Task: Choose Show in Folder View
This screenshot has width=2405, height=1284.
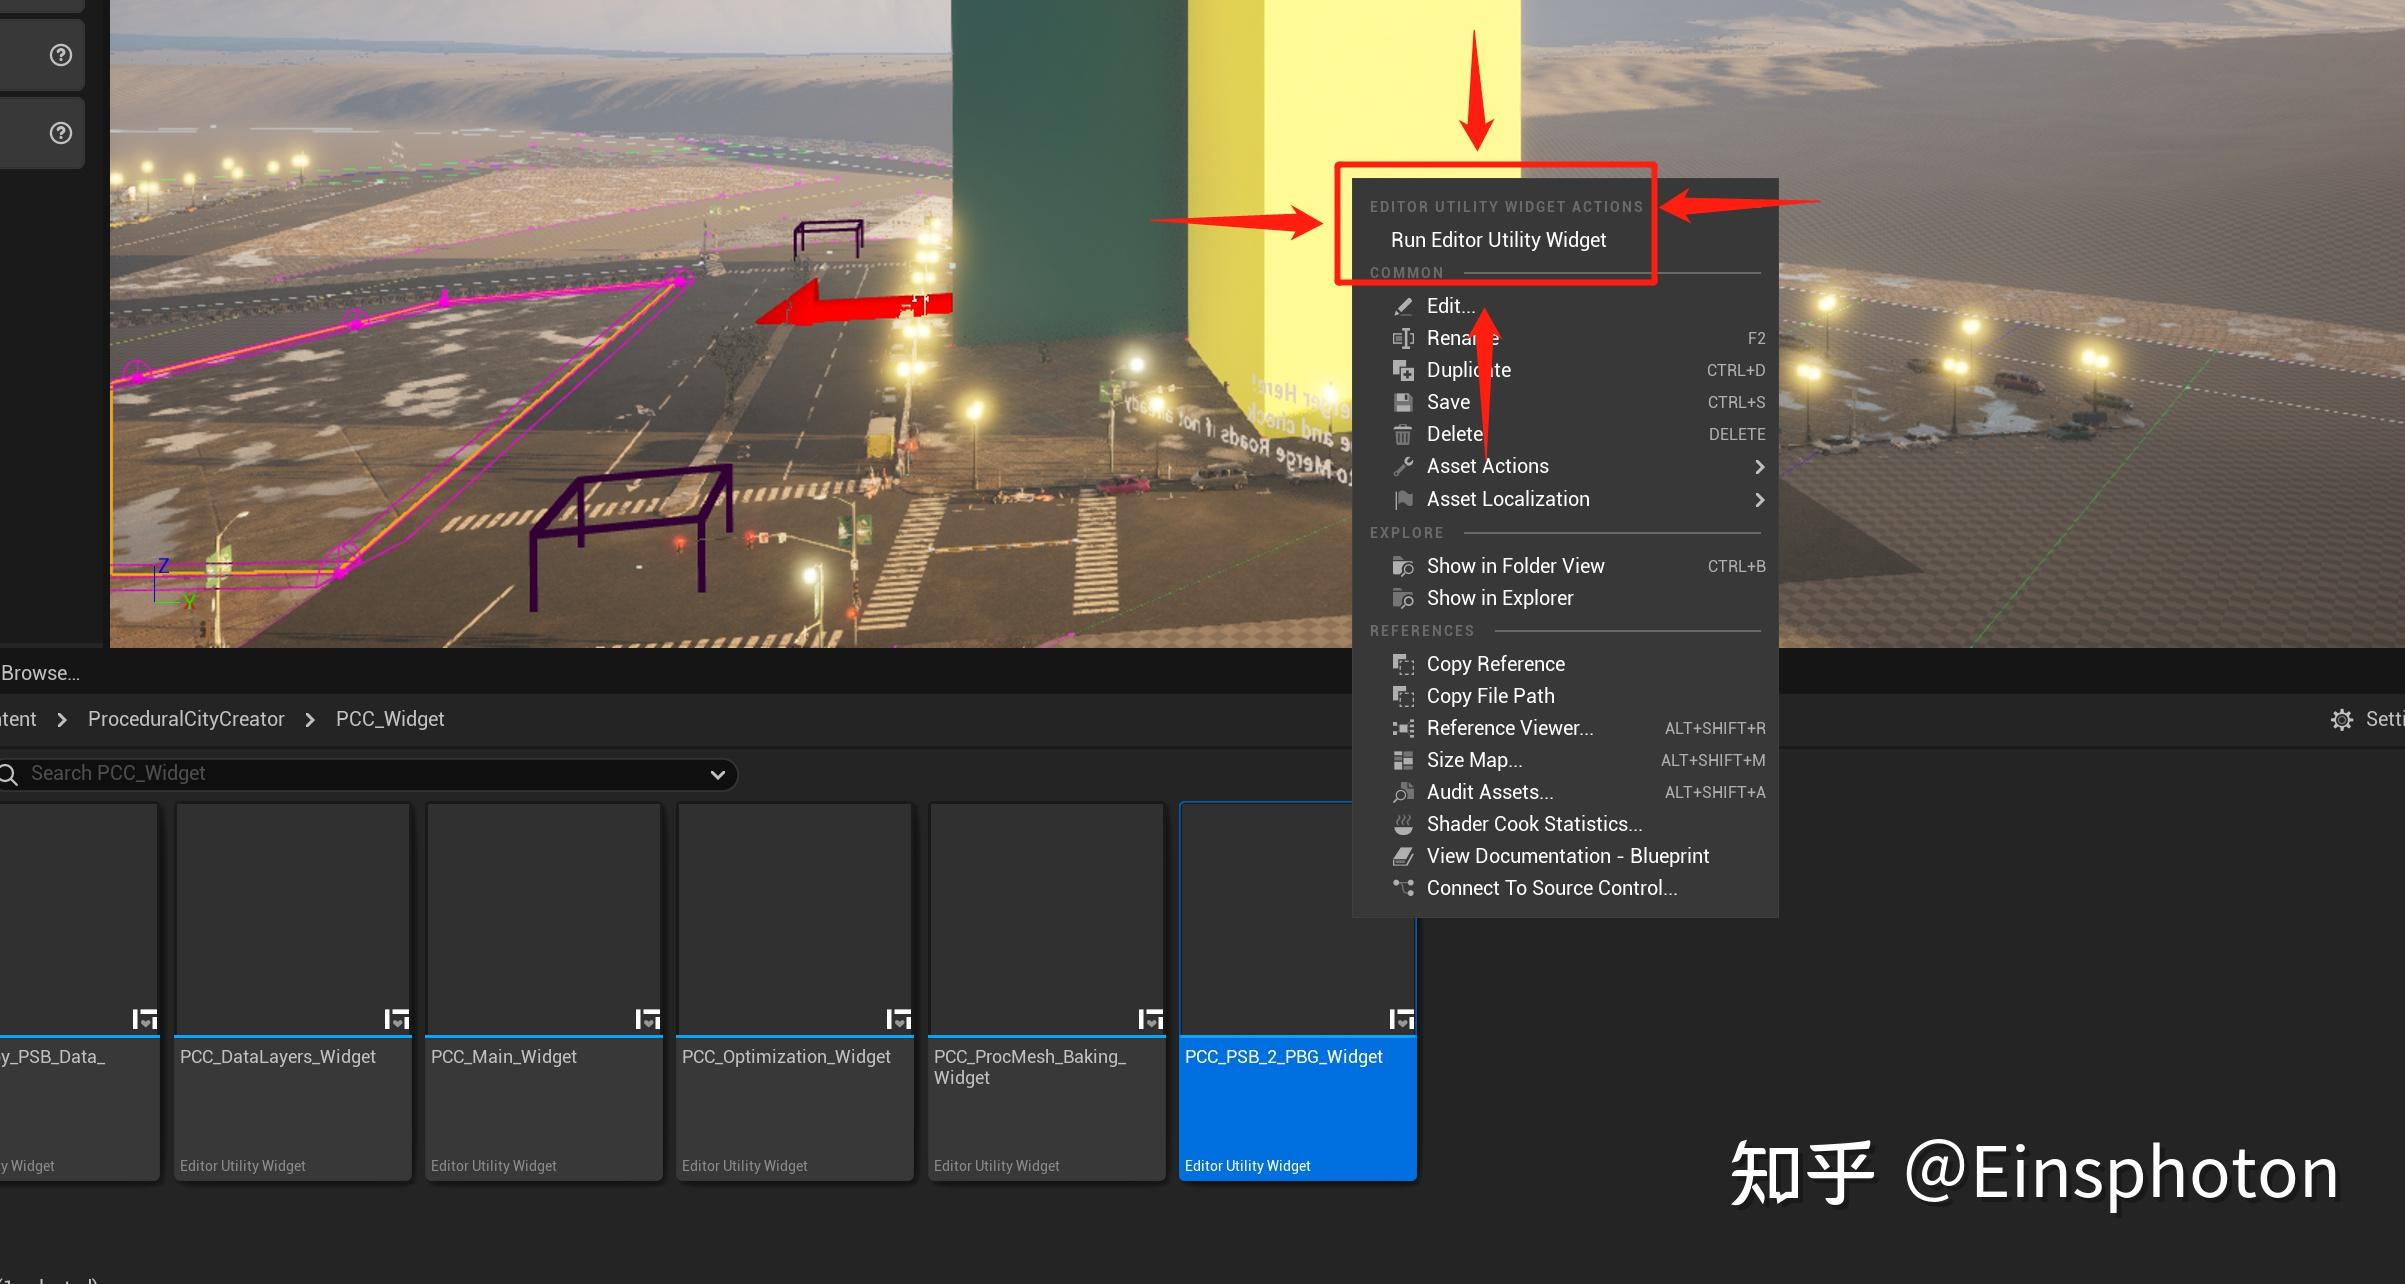Action: point(1514,566)
